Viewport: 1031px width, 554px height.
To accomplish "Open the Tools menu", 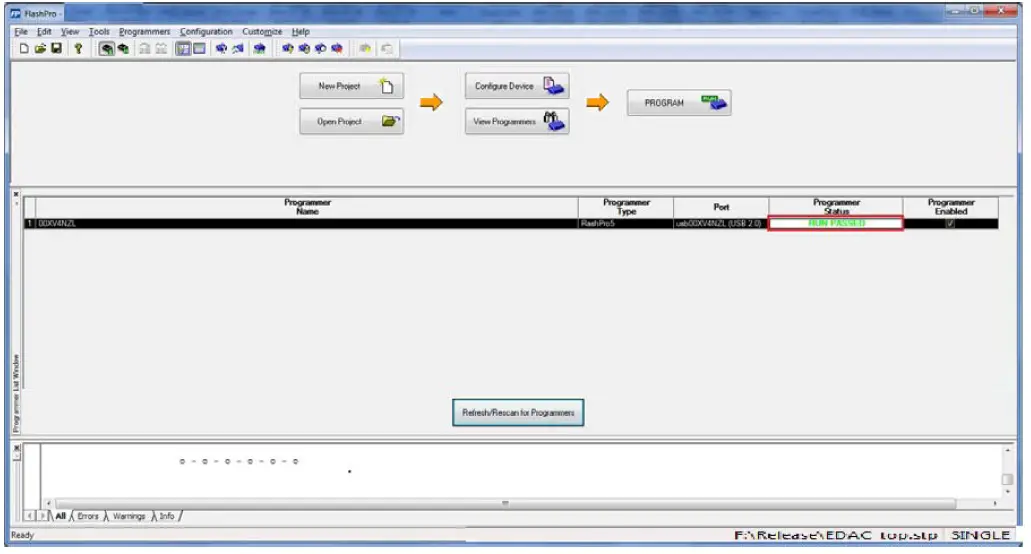I will (99, 32).
